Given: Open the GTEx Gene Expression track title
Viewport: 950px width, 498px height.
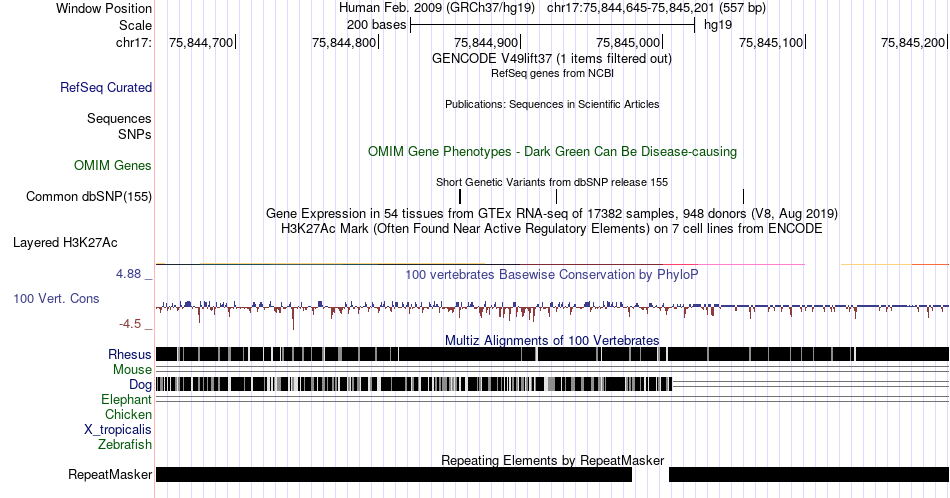Looking at the screenshot, I should pos(552,213).
